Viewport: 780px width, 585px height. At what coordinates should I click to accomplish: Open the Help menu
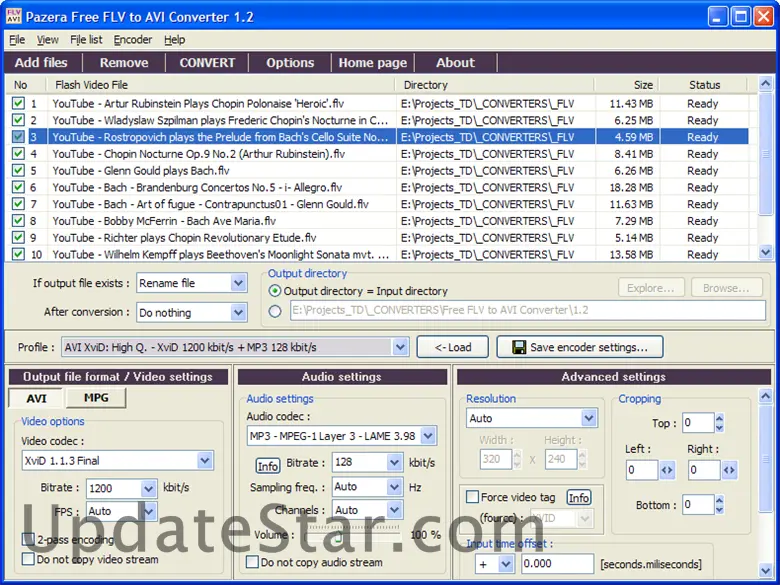(x=175, y=40)
